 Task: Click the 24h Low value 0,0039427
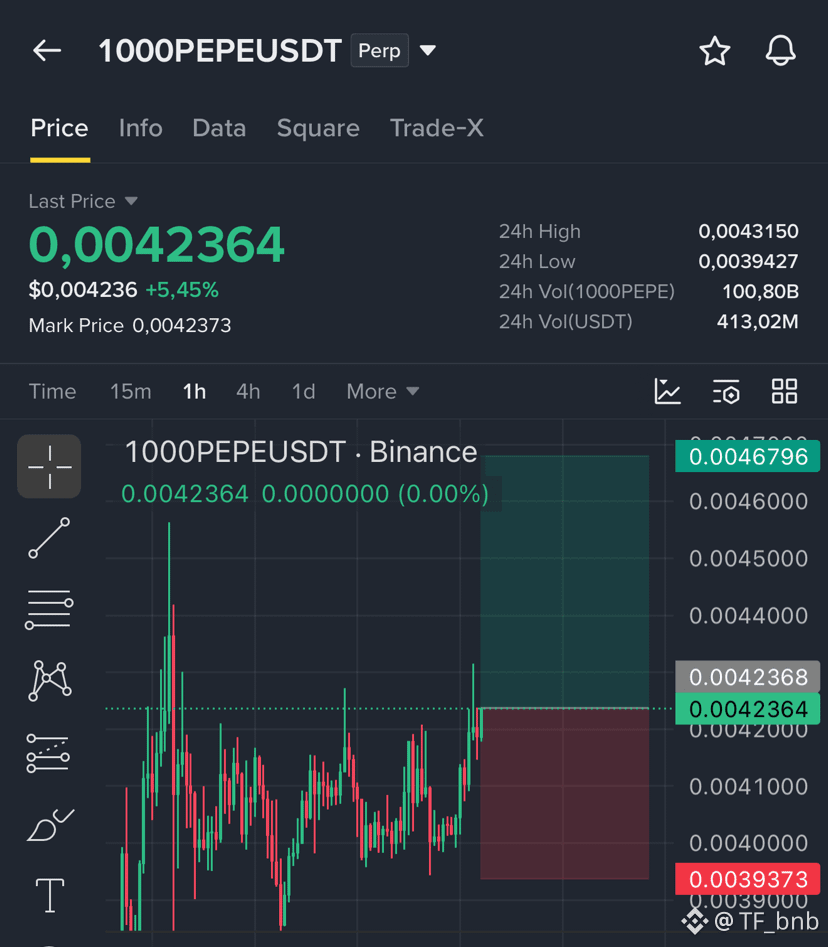pos(748,262)
